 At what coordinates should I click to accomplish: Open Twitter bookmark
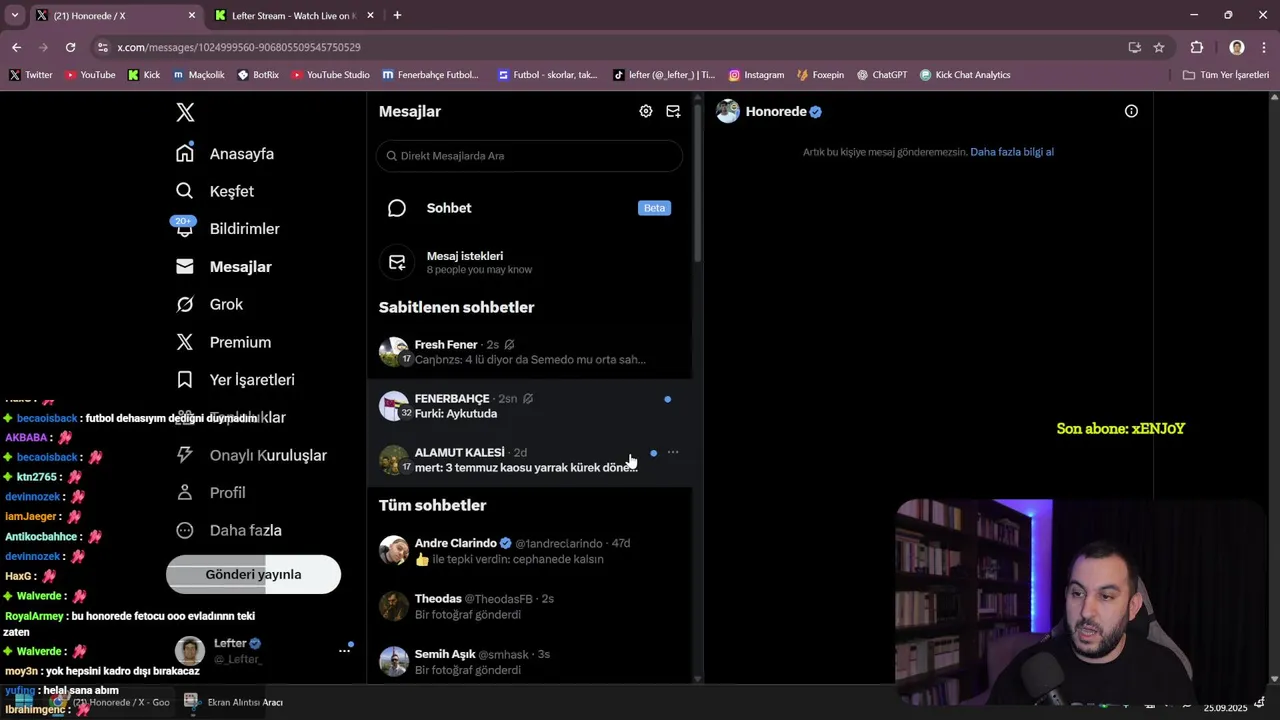click(31, 75)
